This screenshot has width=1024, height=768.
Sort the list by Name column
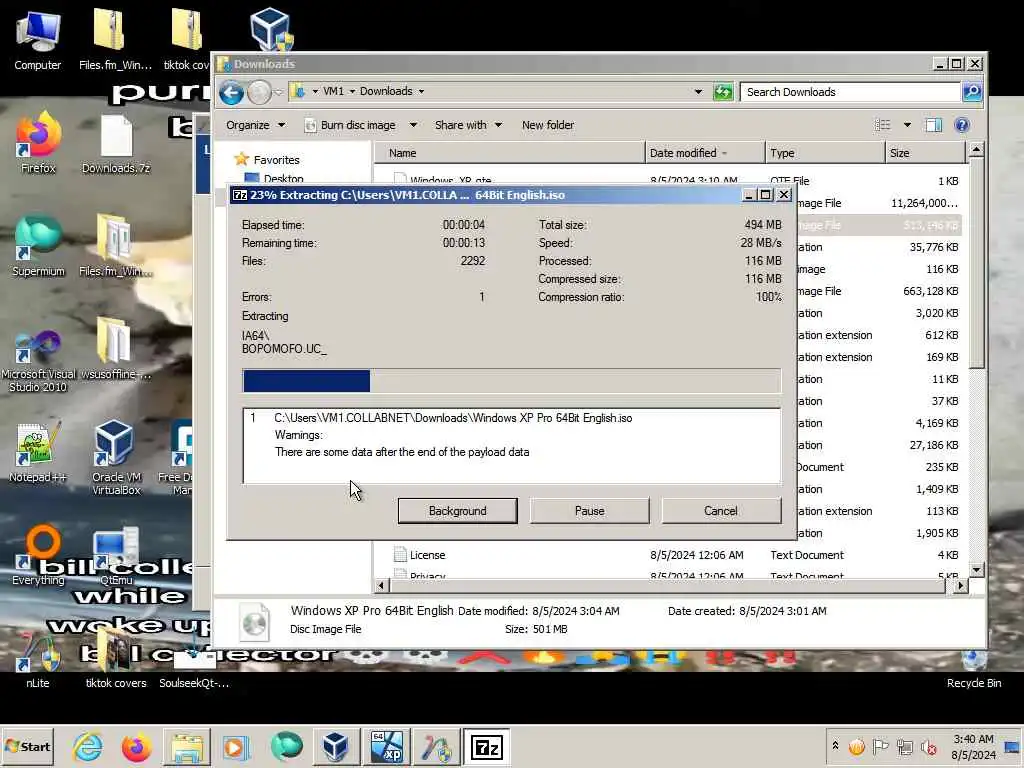(x=509, y=153)
